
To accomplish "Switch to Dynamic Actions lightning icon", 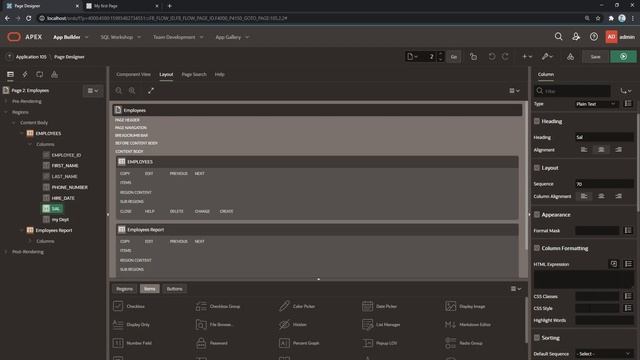I will point(25,74).
